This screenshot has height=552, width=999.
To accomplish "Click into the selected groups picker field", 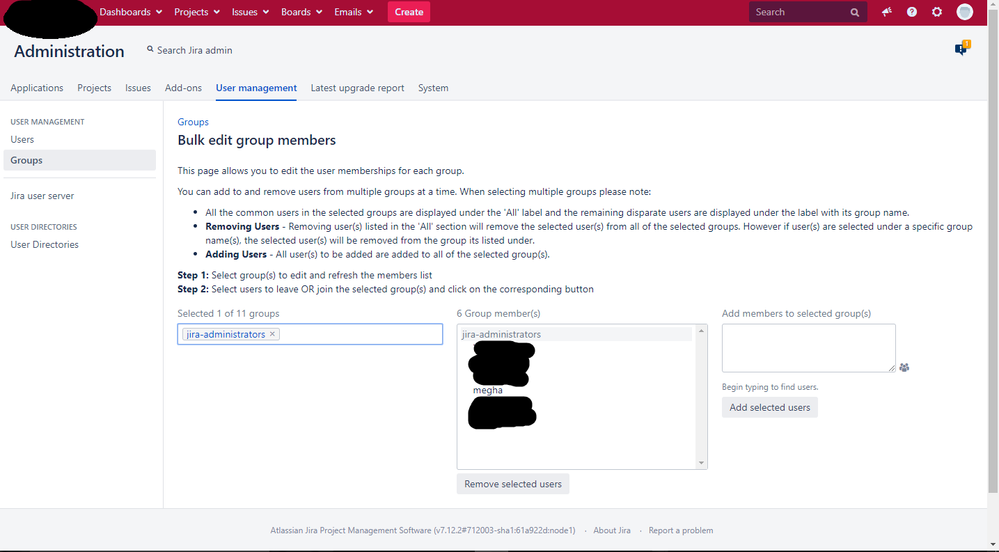I will [310, 334].
